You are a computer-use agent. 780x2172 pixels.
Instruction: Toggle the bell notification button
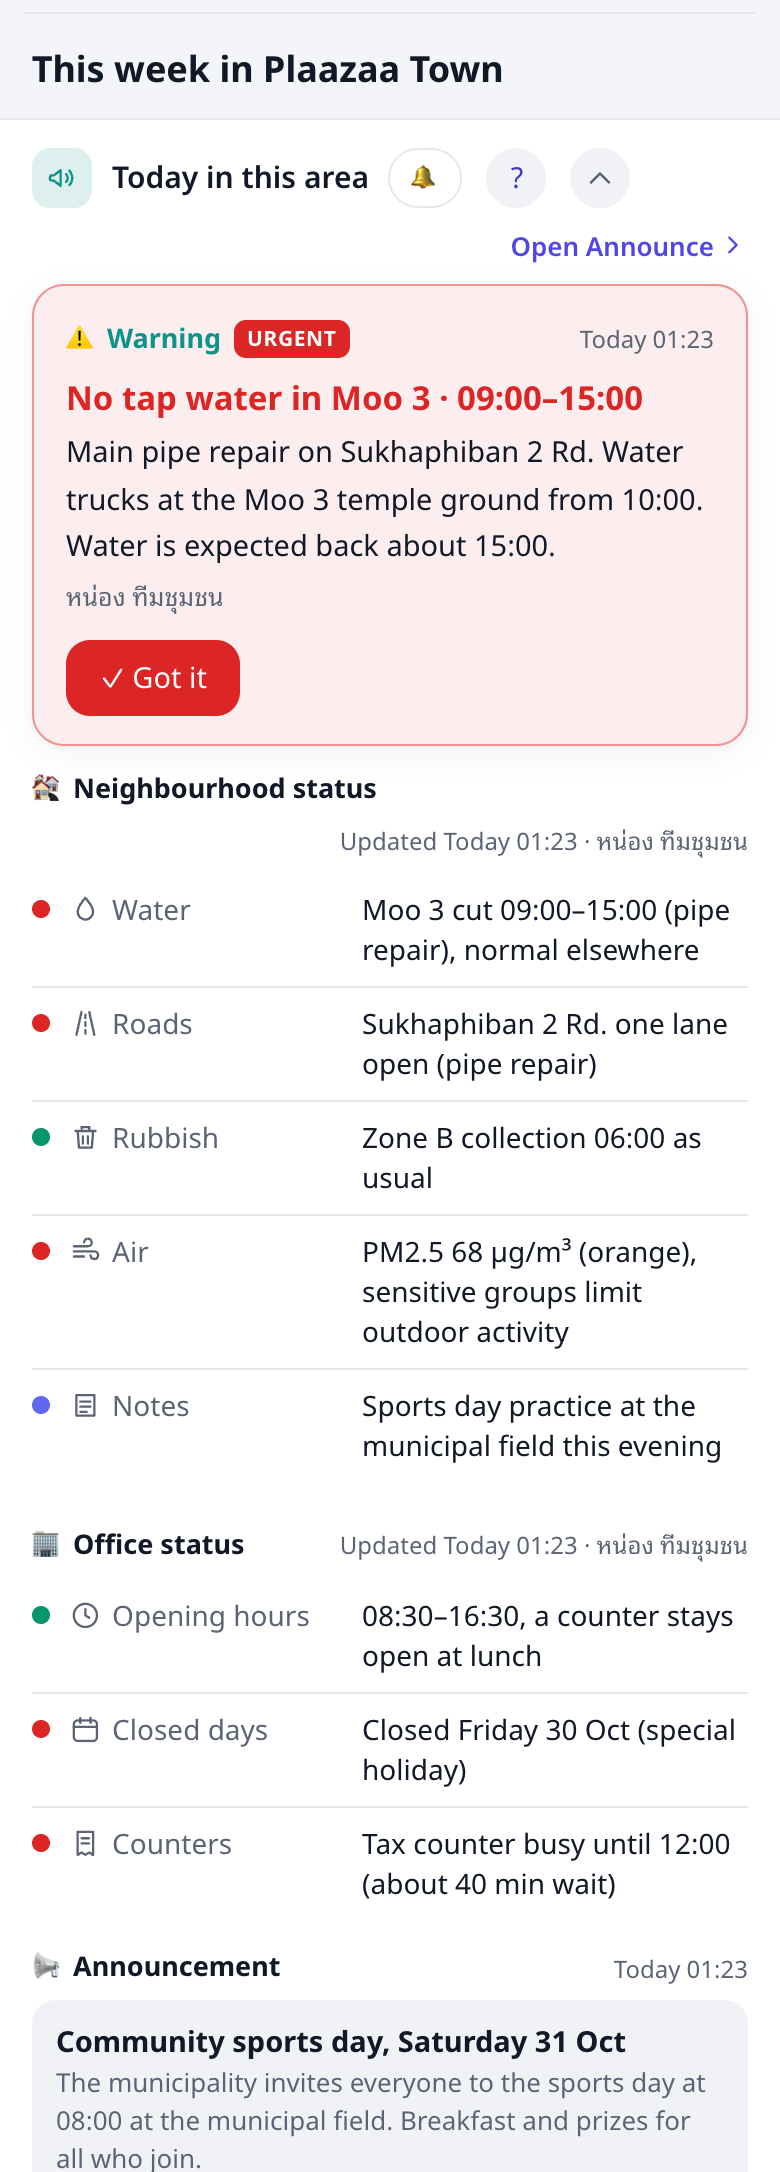425,178
